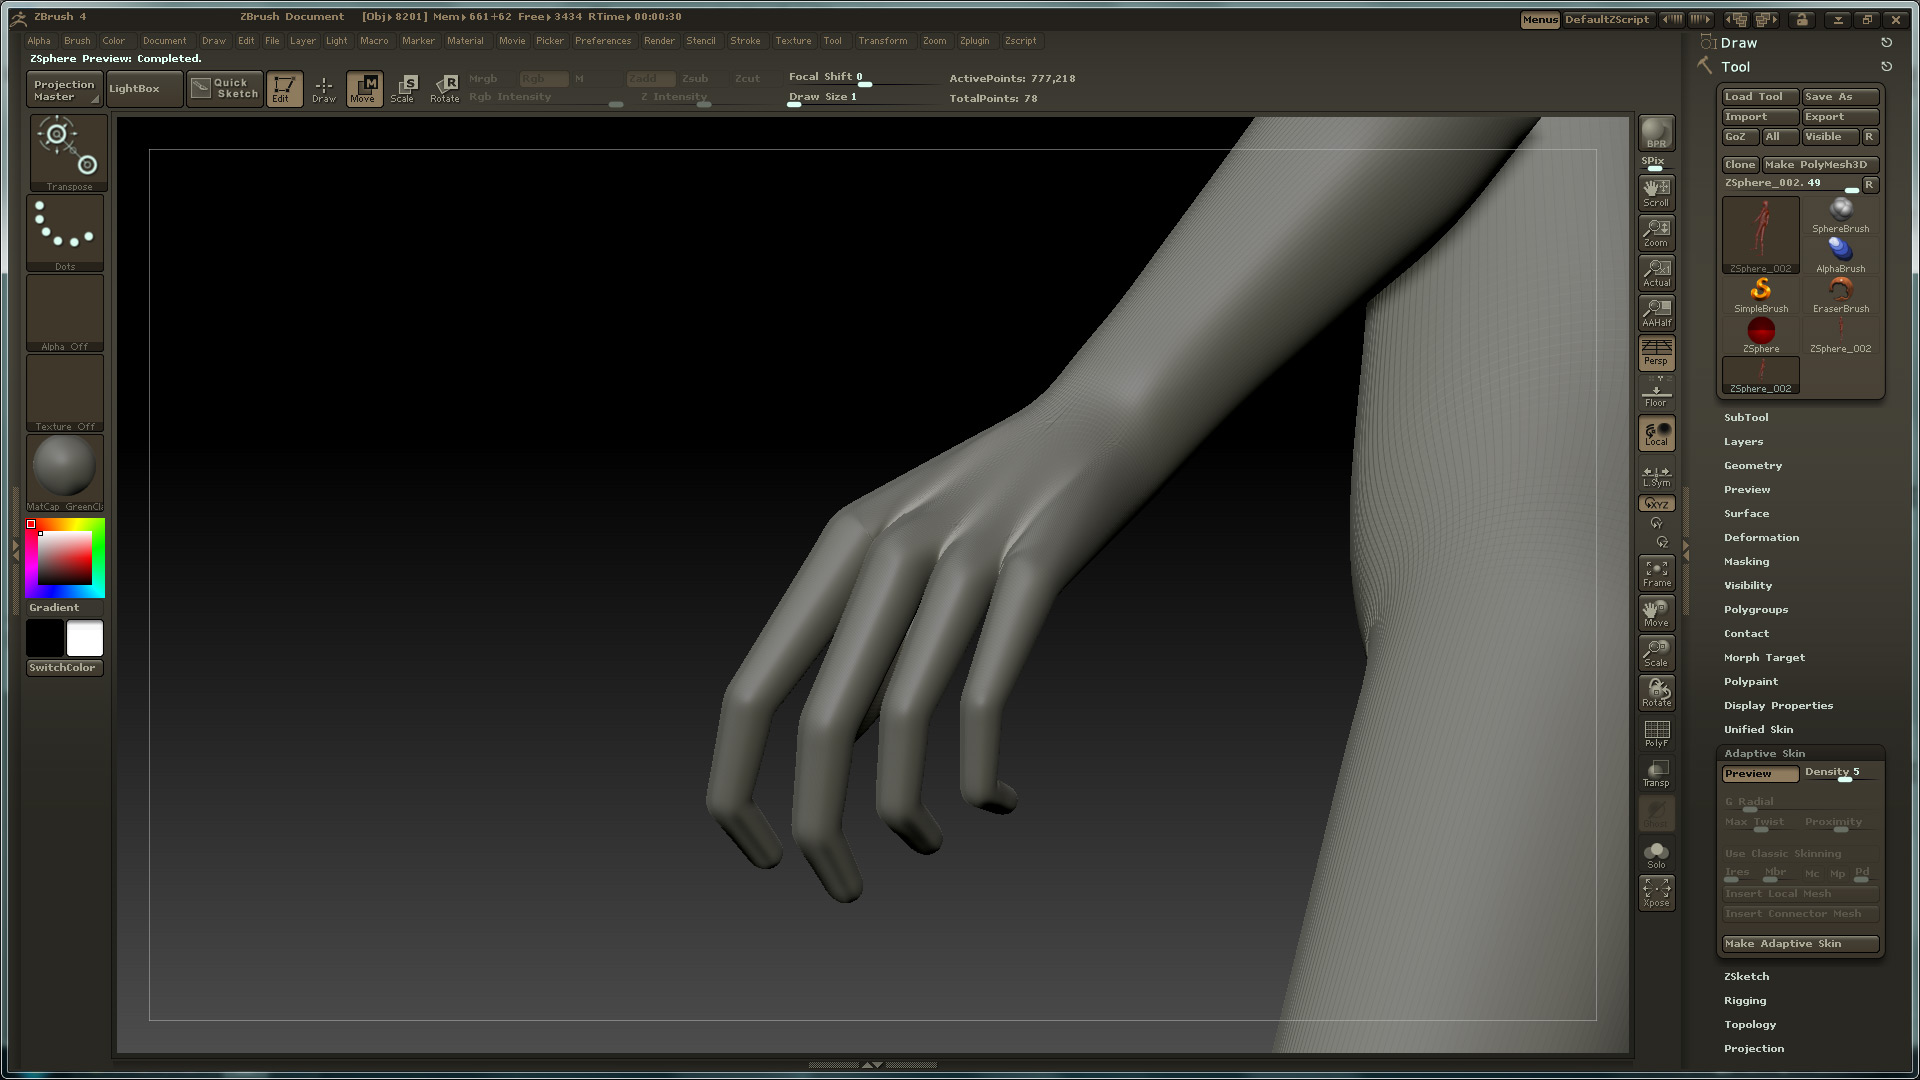Viewport: 1920px width, 1080px height.
Task: Expand the Geometry section
Action: (x=1752, y=466)
